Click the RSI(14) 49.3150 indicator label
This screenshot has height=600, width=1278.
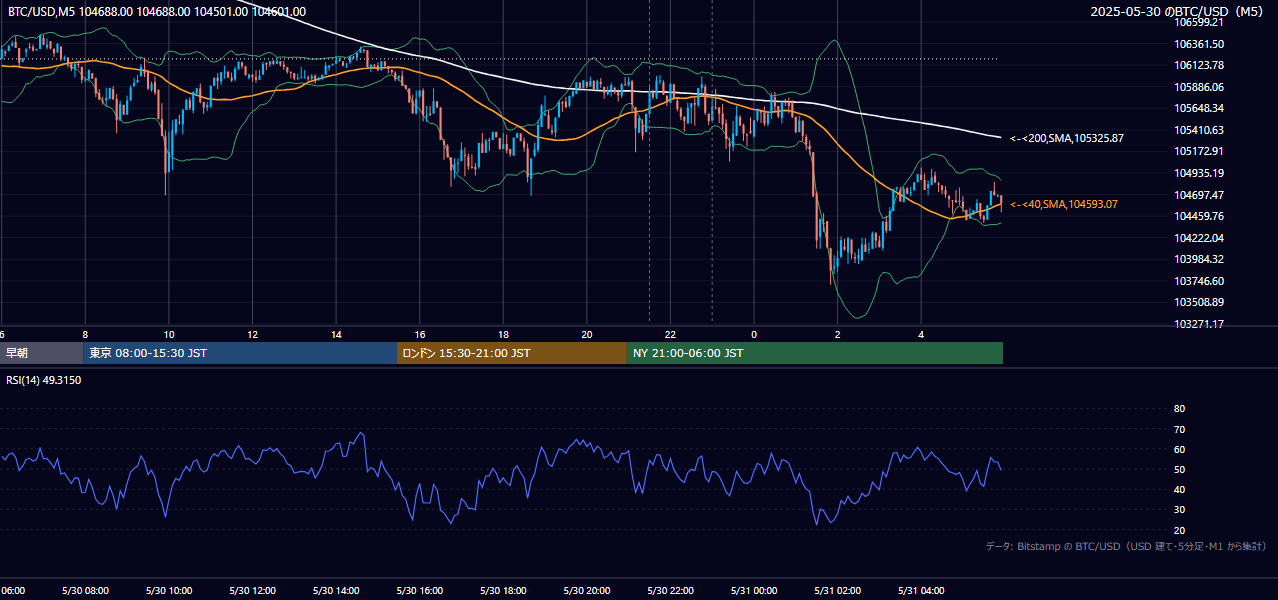tap(44, 380)
